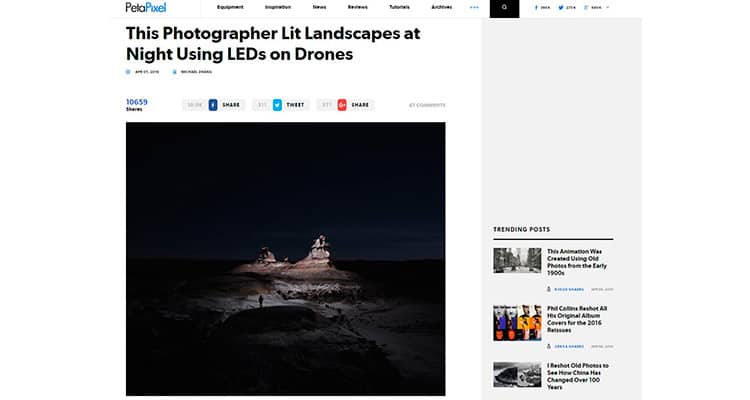Open the search via magnifier icon

504,7
